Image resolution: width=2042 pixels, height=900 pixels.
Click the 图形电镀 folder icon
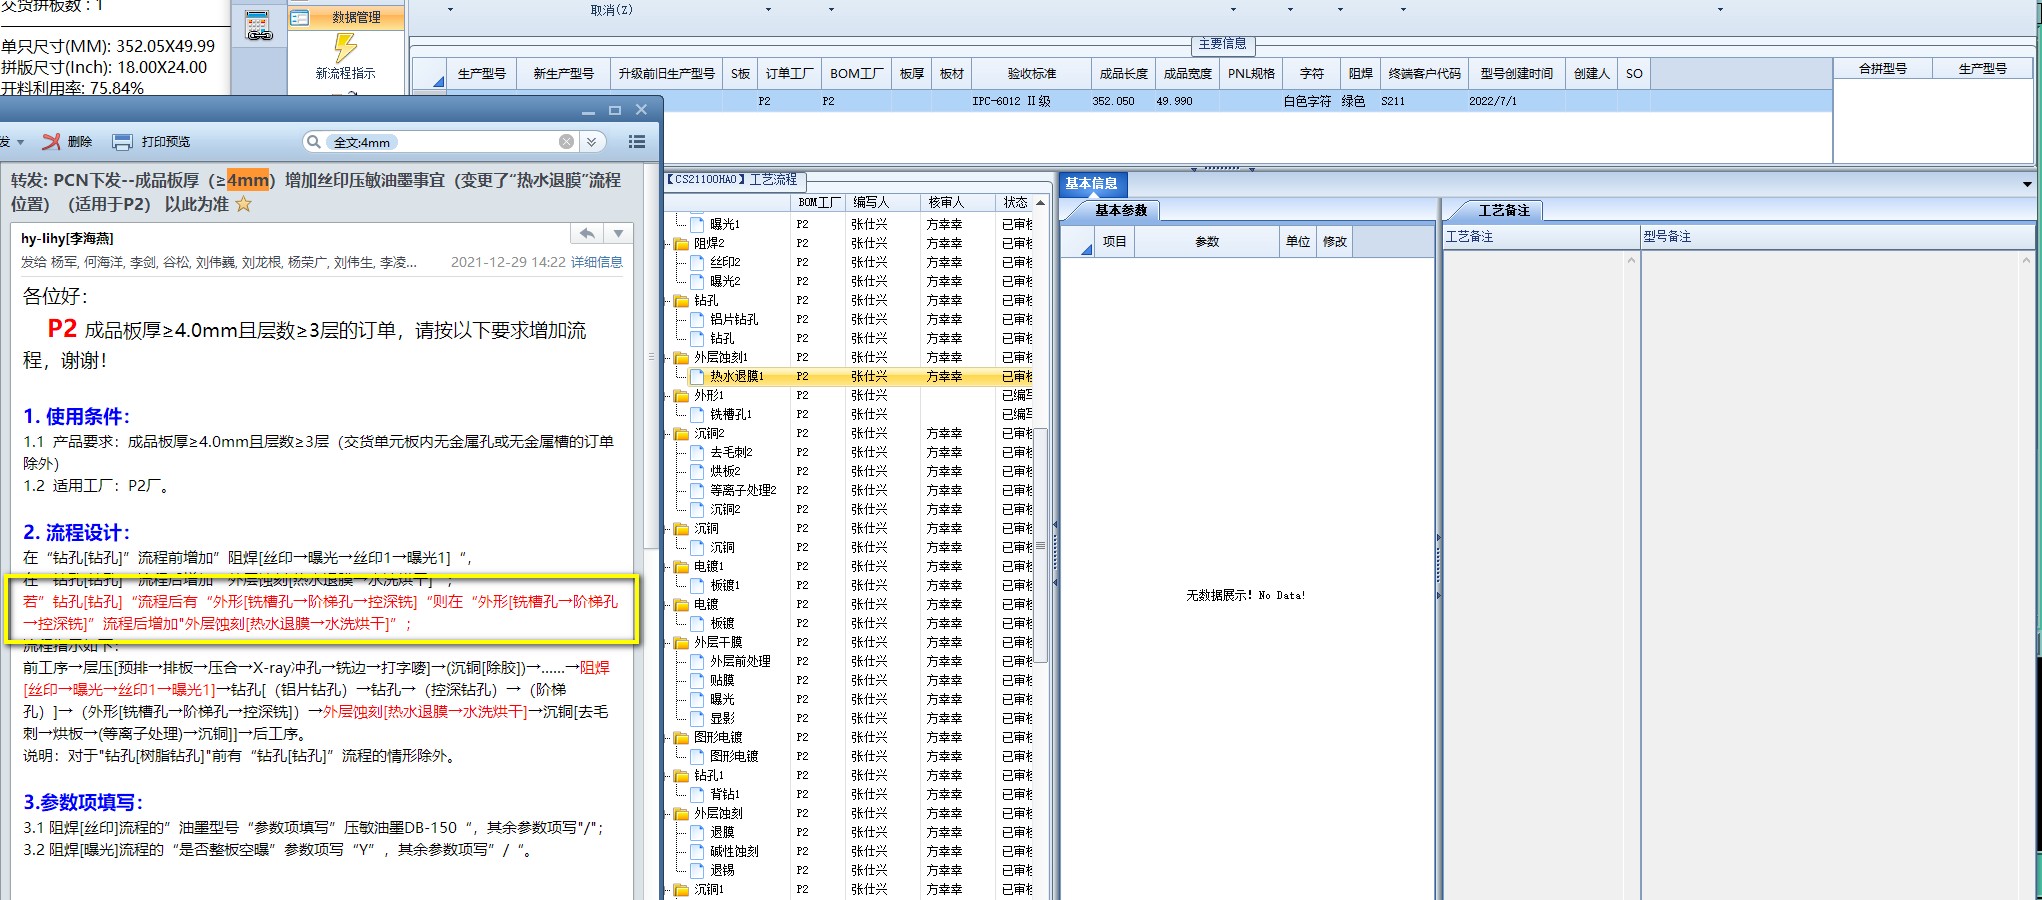(x=682, y=737)
